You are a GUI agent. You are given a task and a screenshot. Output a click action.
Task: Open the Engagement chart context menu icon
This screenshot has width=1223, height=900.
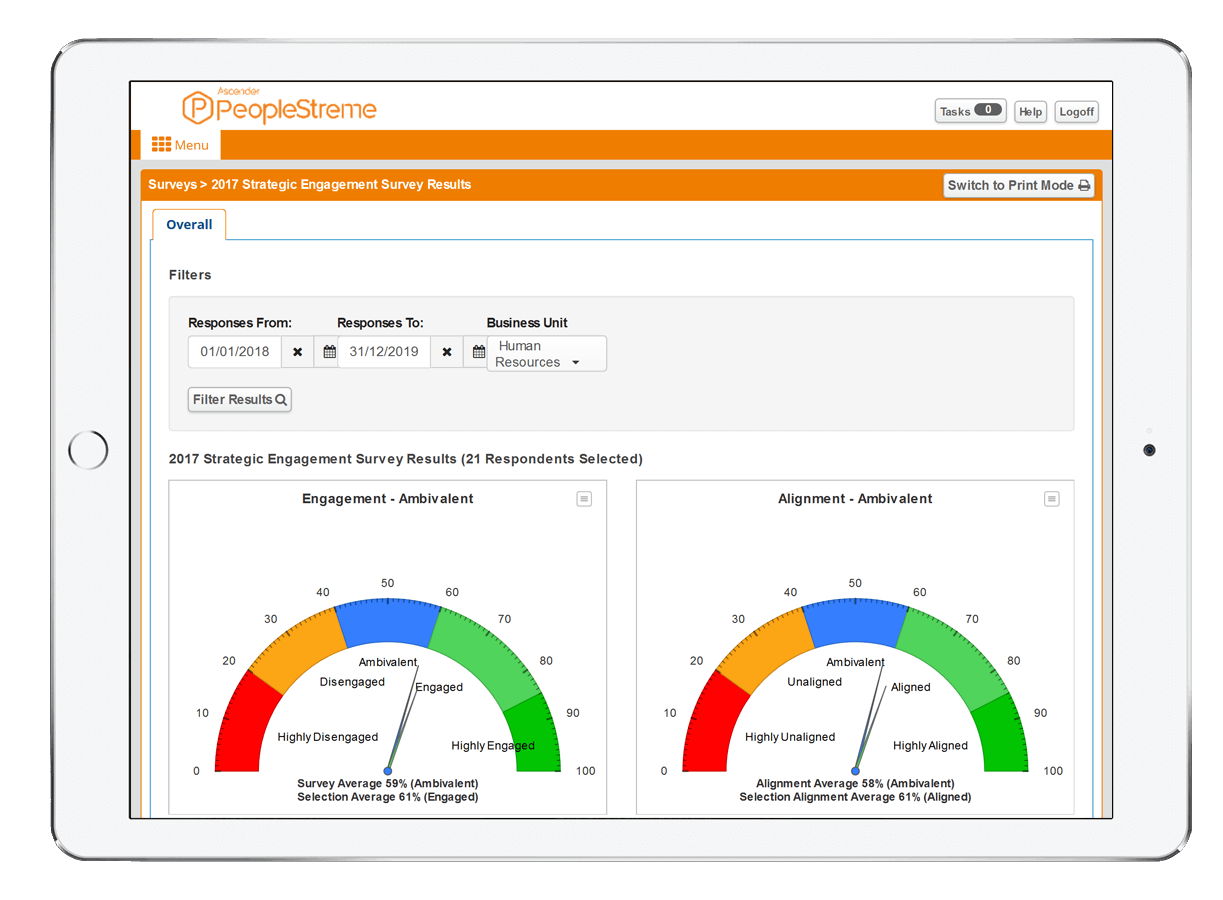pos(584,499)
